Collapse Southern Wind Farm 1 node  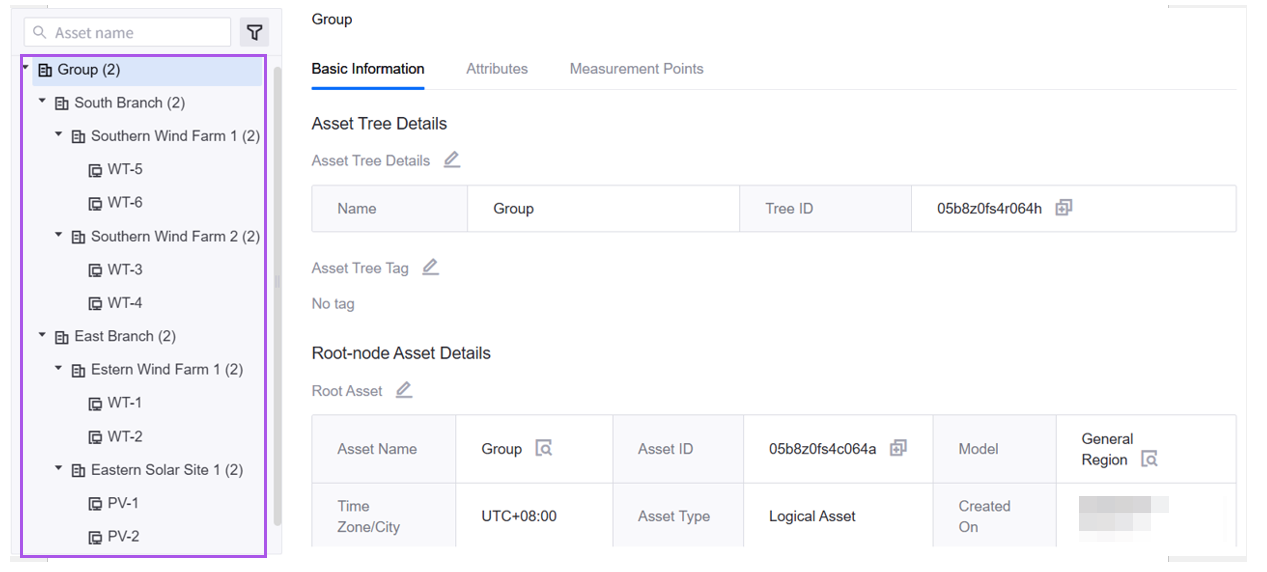[x=59, y=135]
